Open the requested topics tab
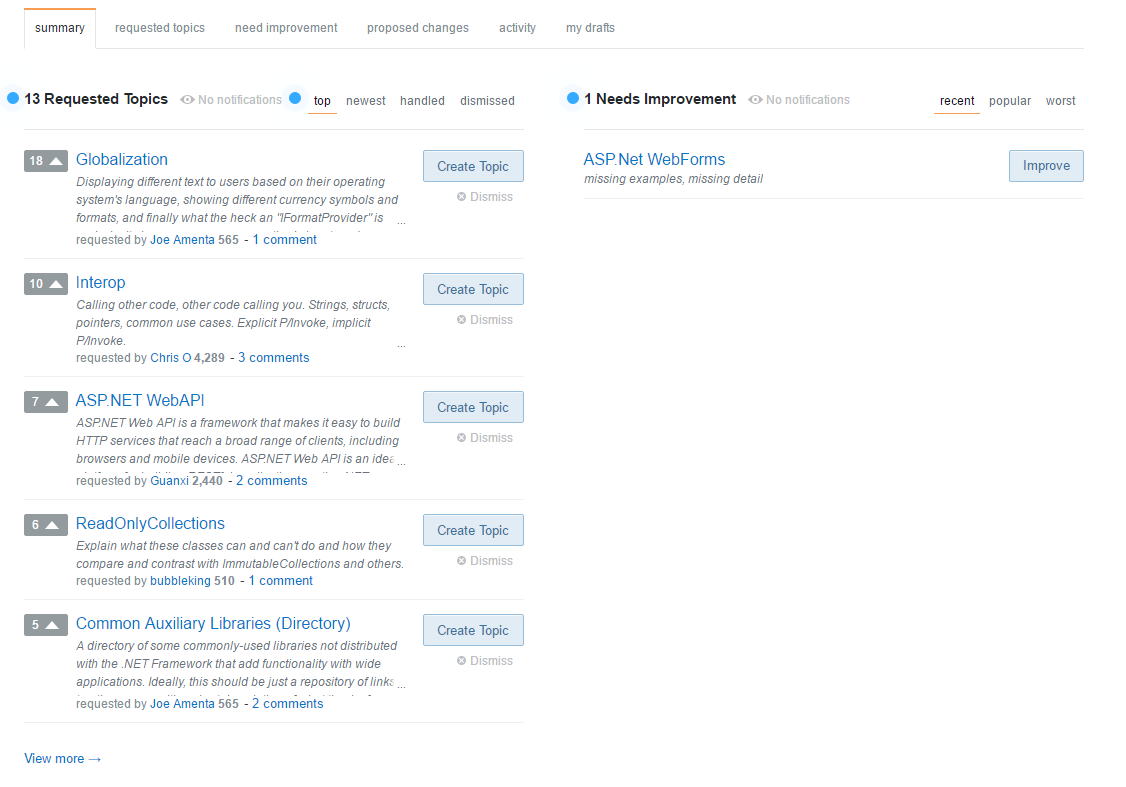Image resolution: width=1126 pixels, height=787 pixels. coord(159,27)
